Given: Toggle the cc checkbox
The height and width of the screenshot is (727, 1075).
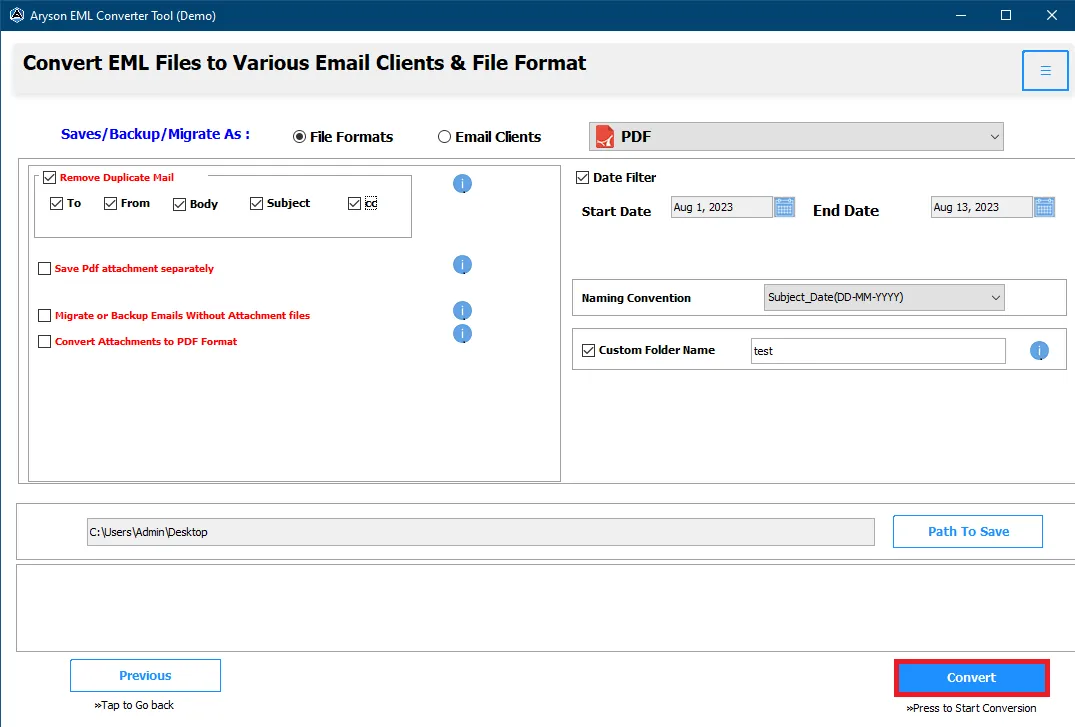Looking at the screenshot, I should (x=354, y=204).
